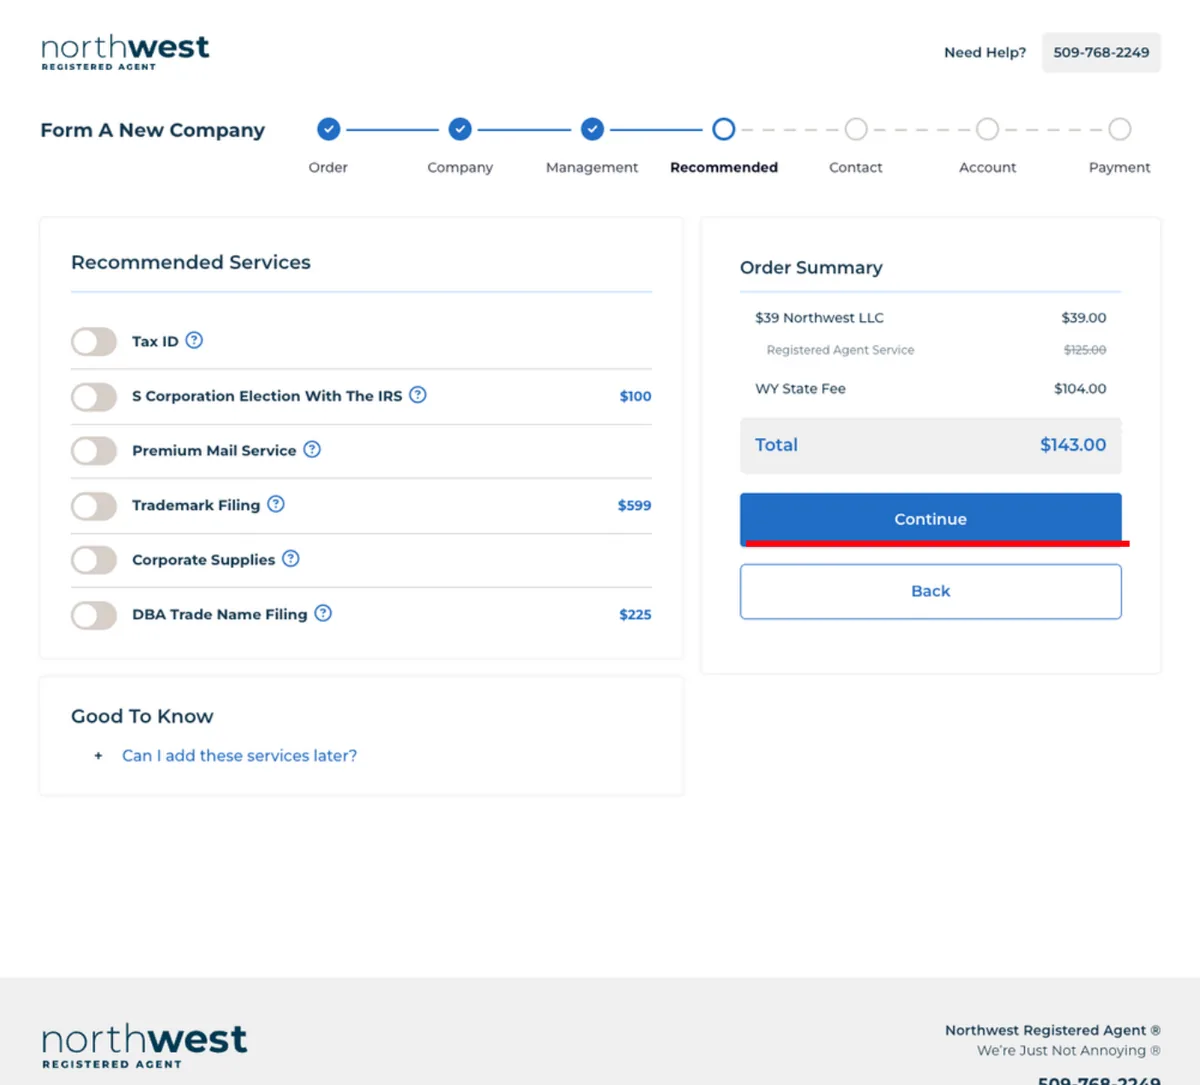
Task: Open the Management step label
Action: [592, 167]
